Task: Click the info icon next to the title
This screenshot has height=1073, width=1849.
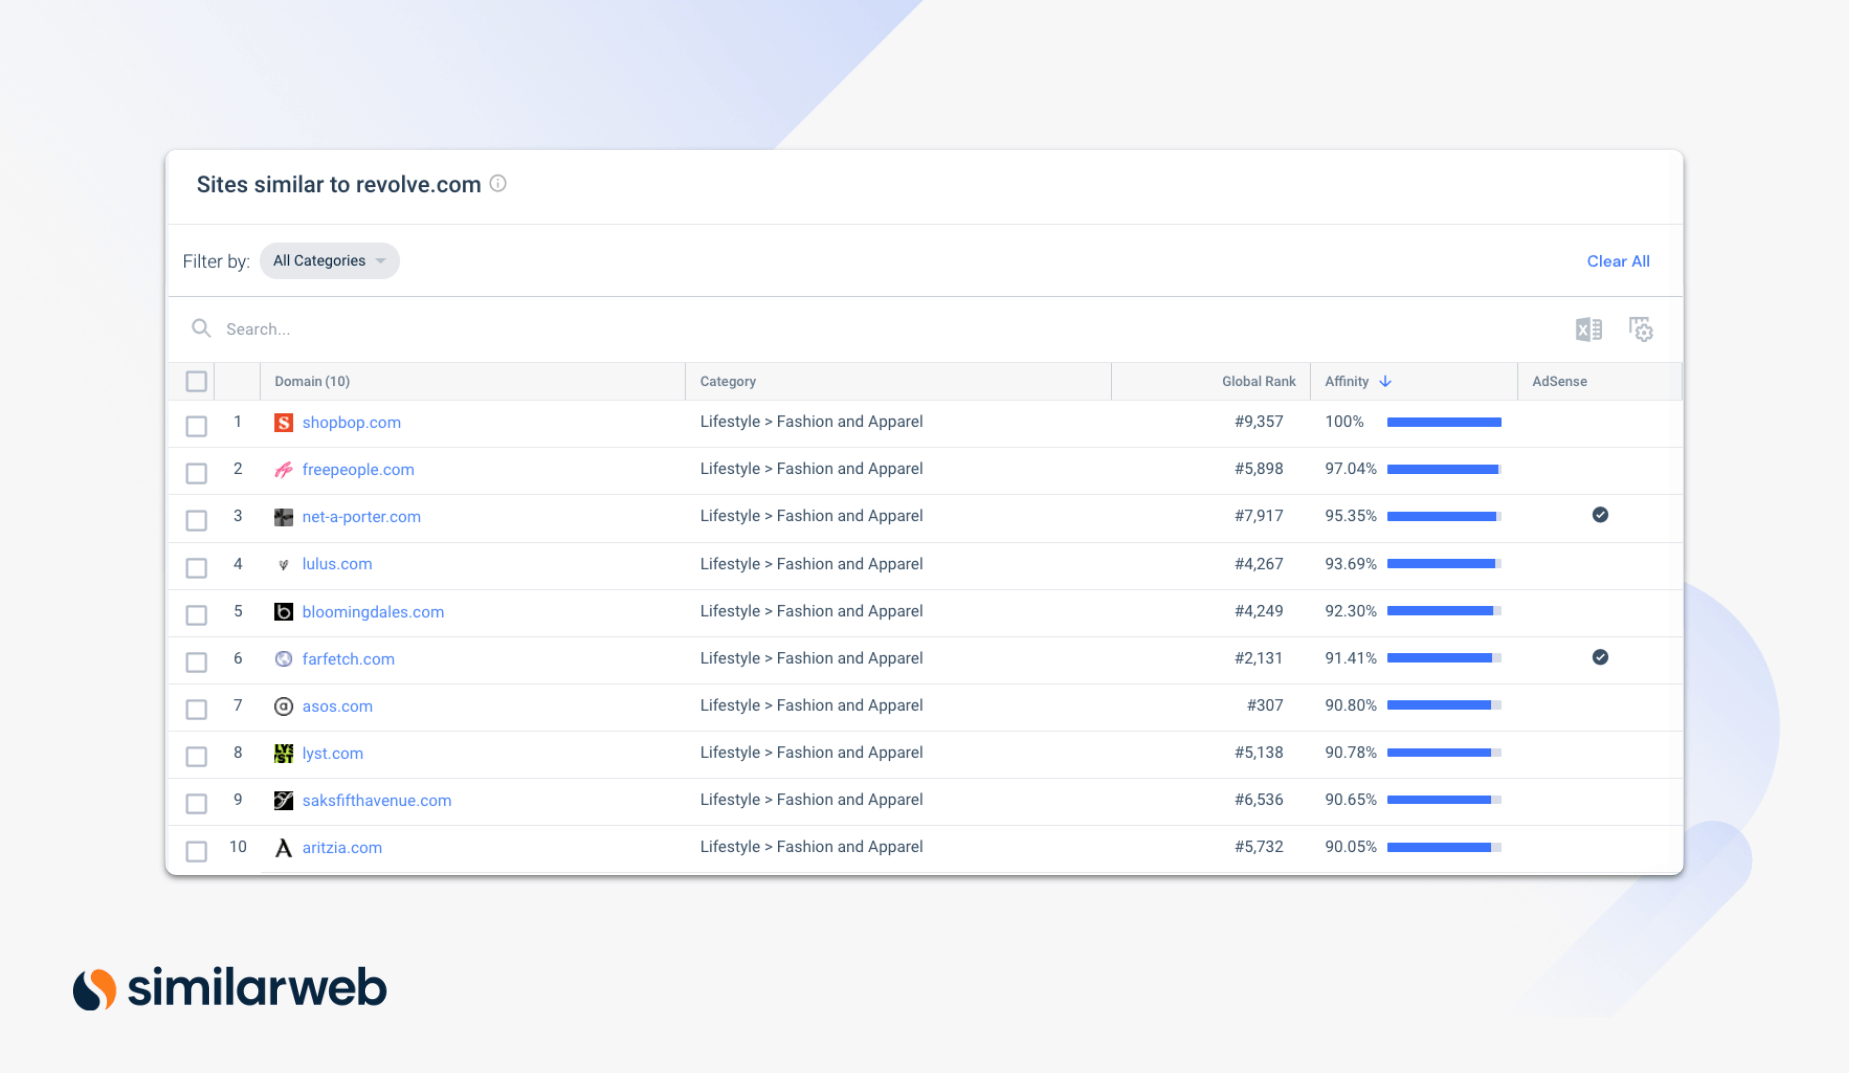Action: (498, 184)
